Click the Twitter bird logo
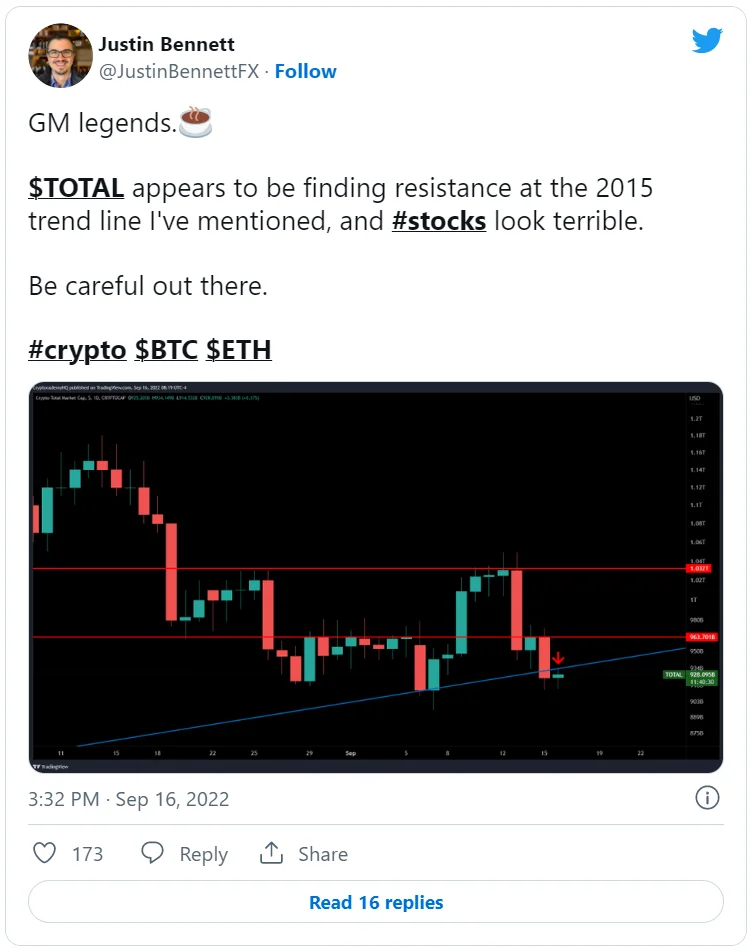753x951 pixels. point(707,41)
